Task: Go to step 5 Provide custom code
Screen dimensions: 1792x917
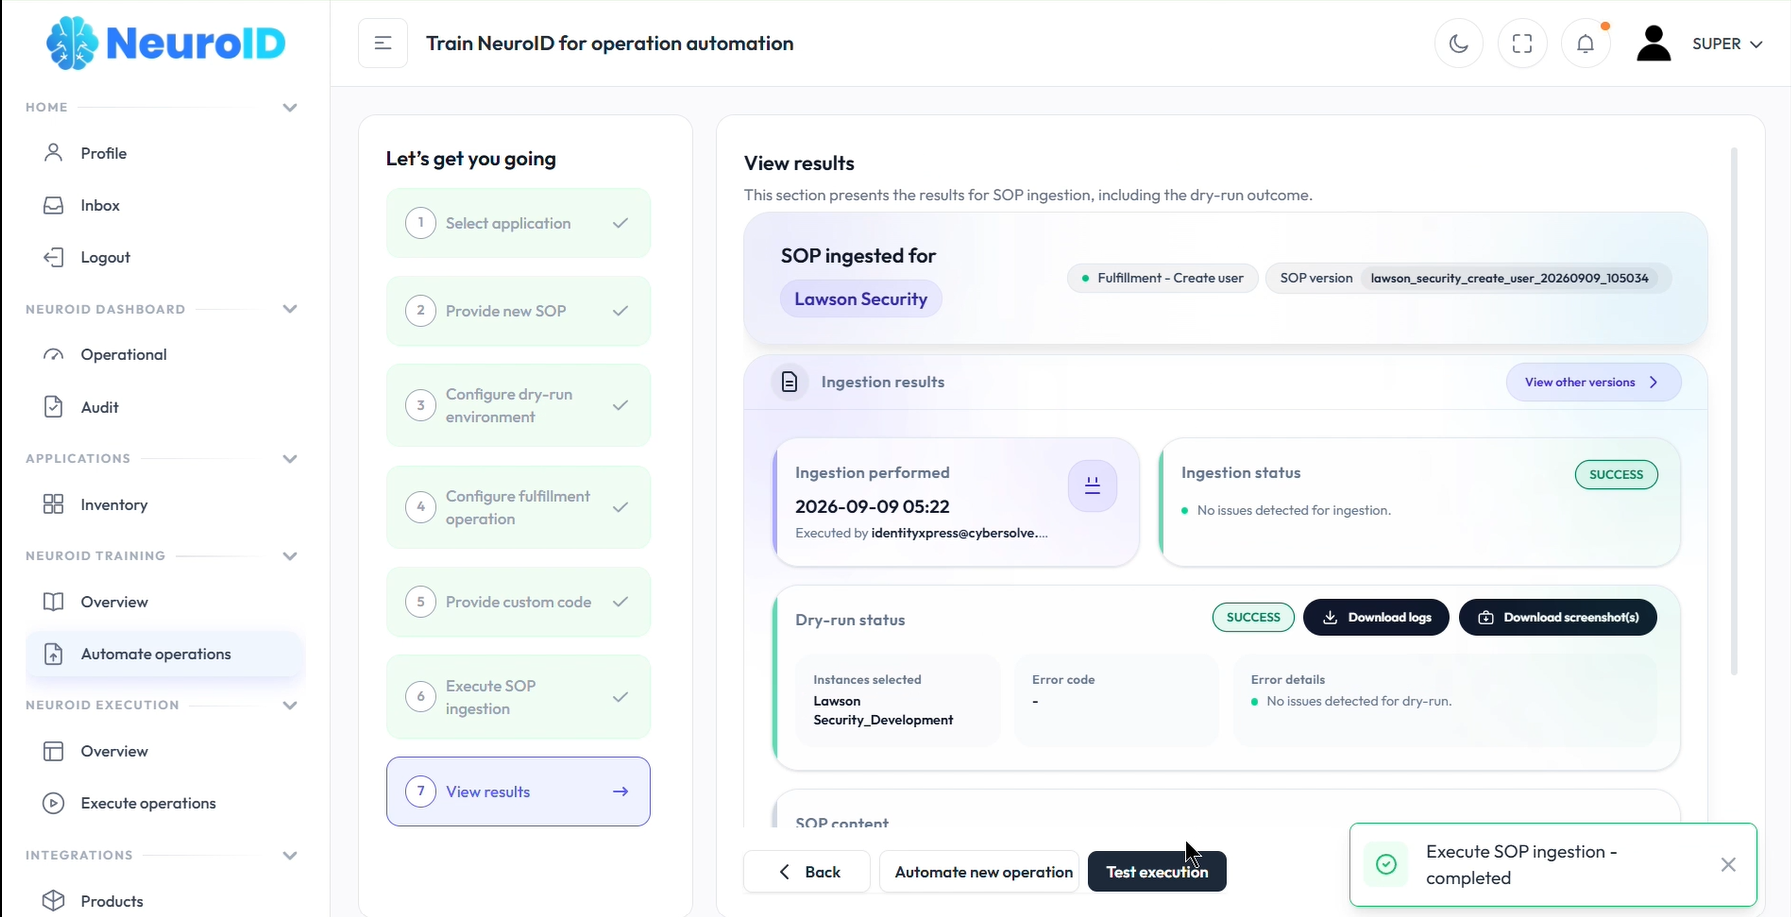Action: pyautogui.click(x=518, y=602)
